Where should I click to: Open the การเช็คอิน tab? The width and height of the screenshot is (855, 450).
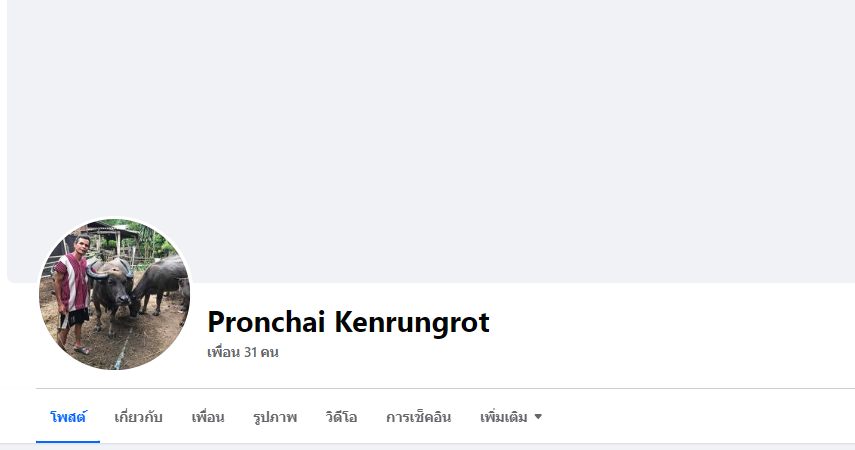(x=418, y=417)
